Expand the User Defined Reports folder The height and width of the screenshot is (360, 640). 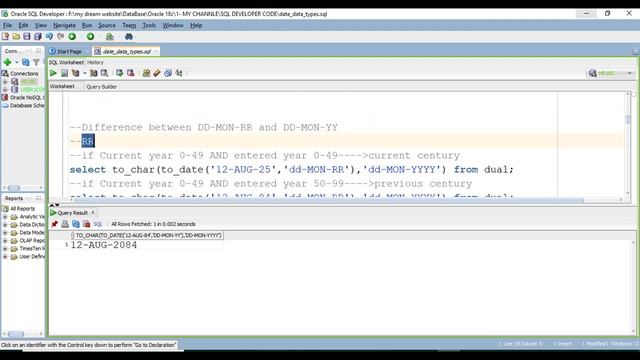5,257
